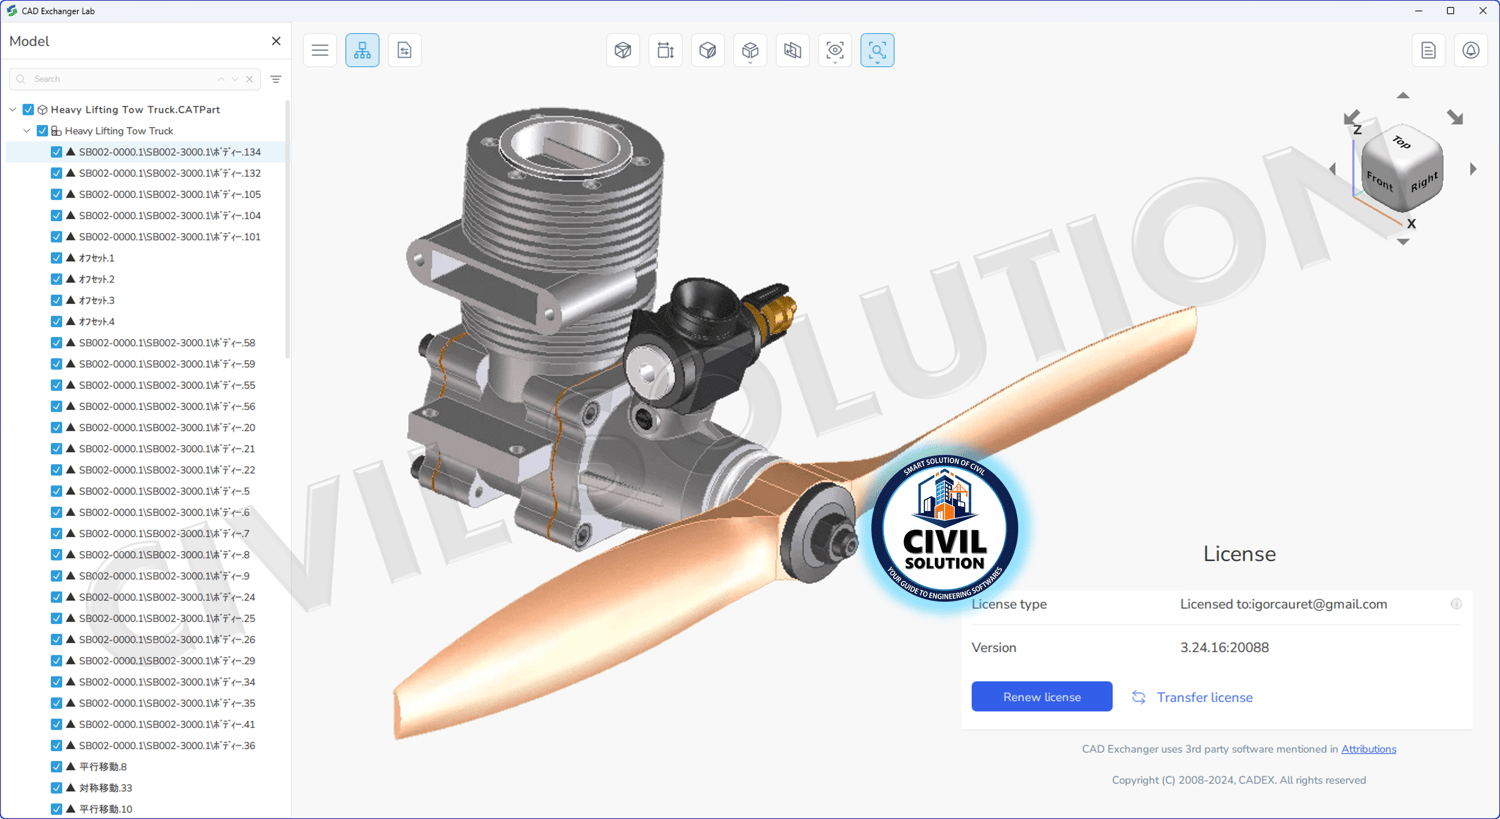Click the license type info icon

tap(1456, 604)
